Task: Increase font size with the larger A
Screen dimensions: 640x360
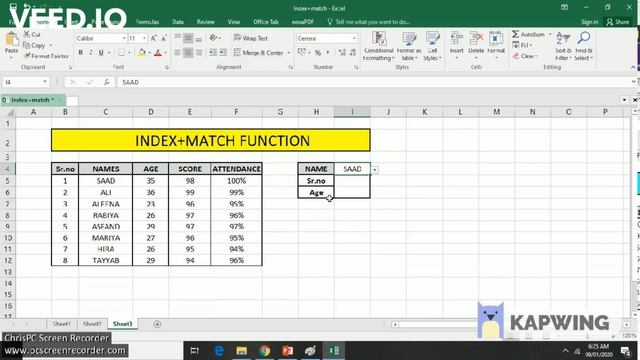Action: (154, 38)
